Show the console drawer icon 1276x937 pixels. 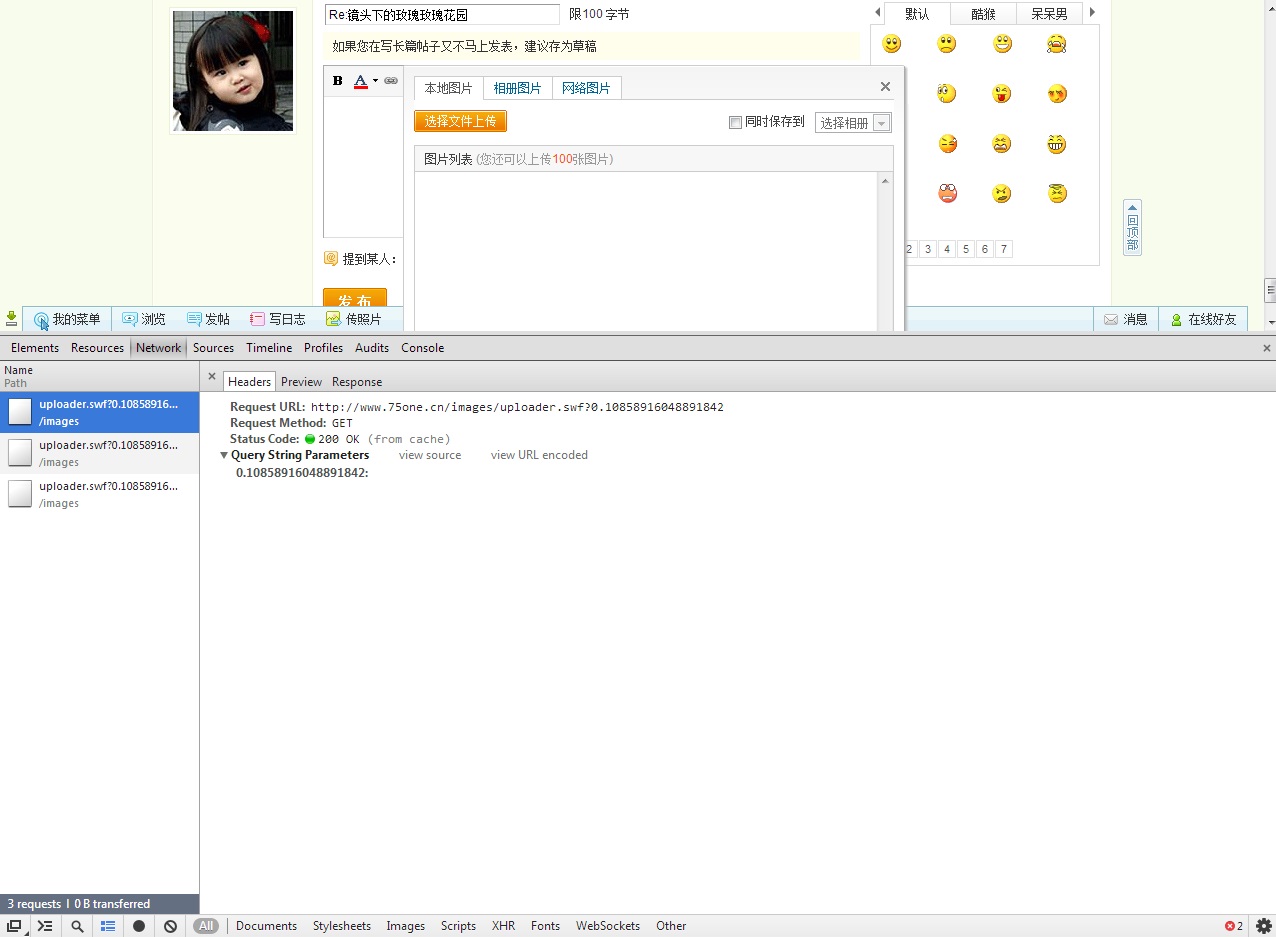point(45,926)
